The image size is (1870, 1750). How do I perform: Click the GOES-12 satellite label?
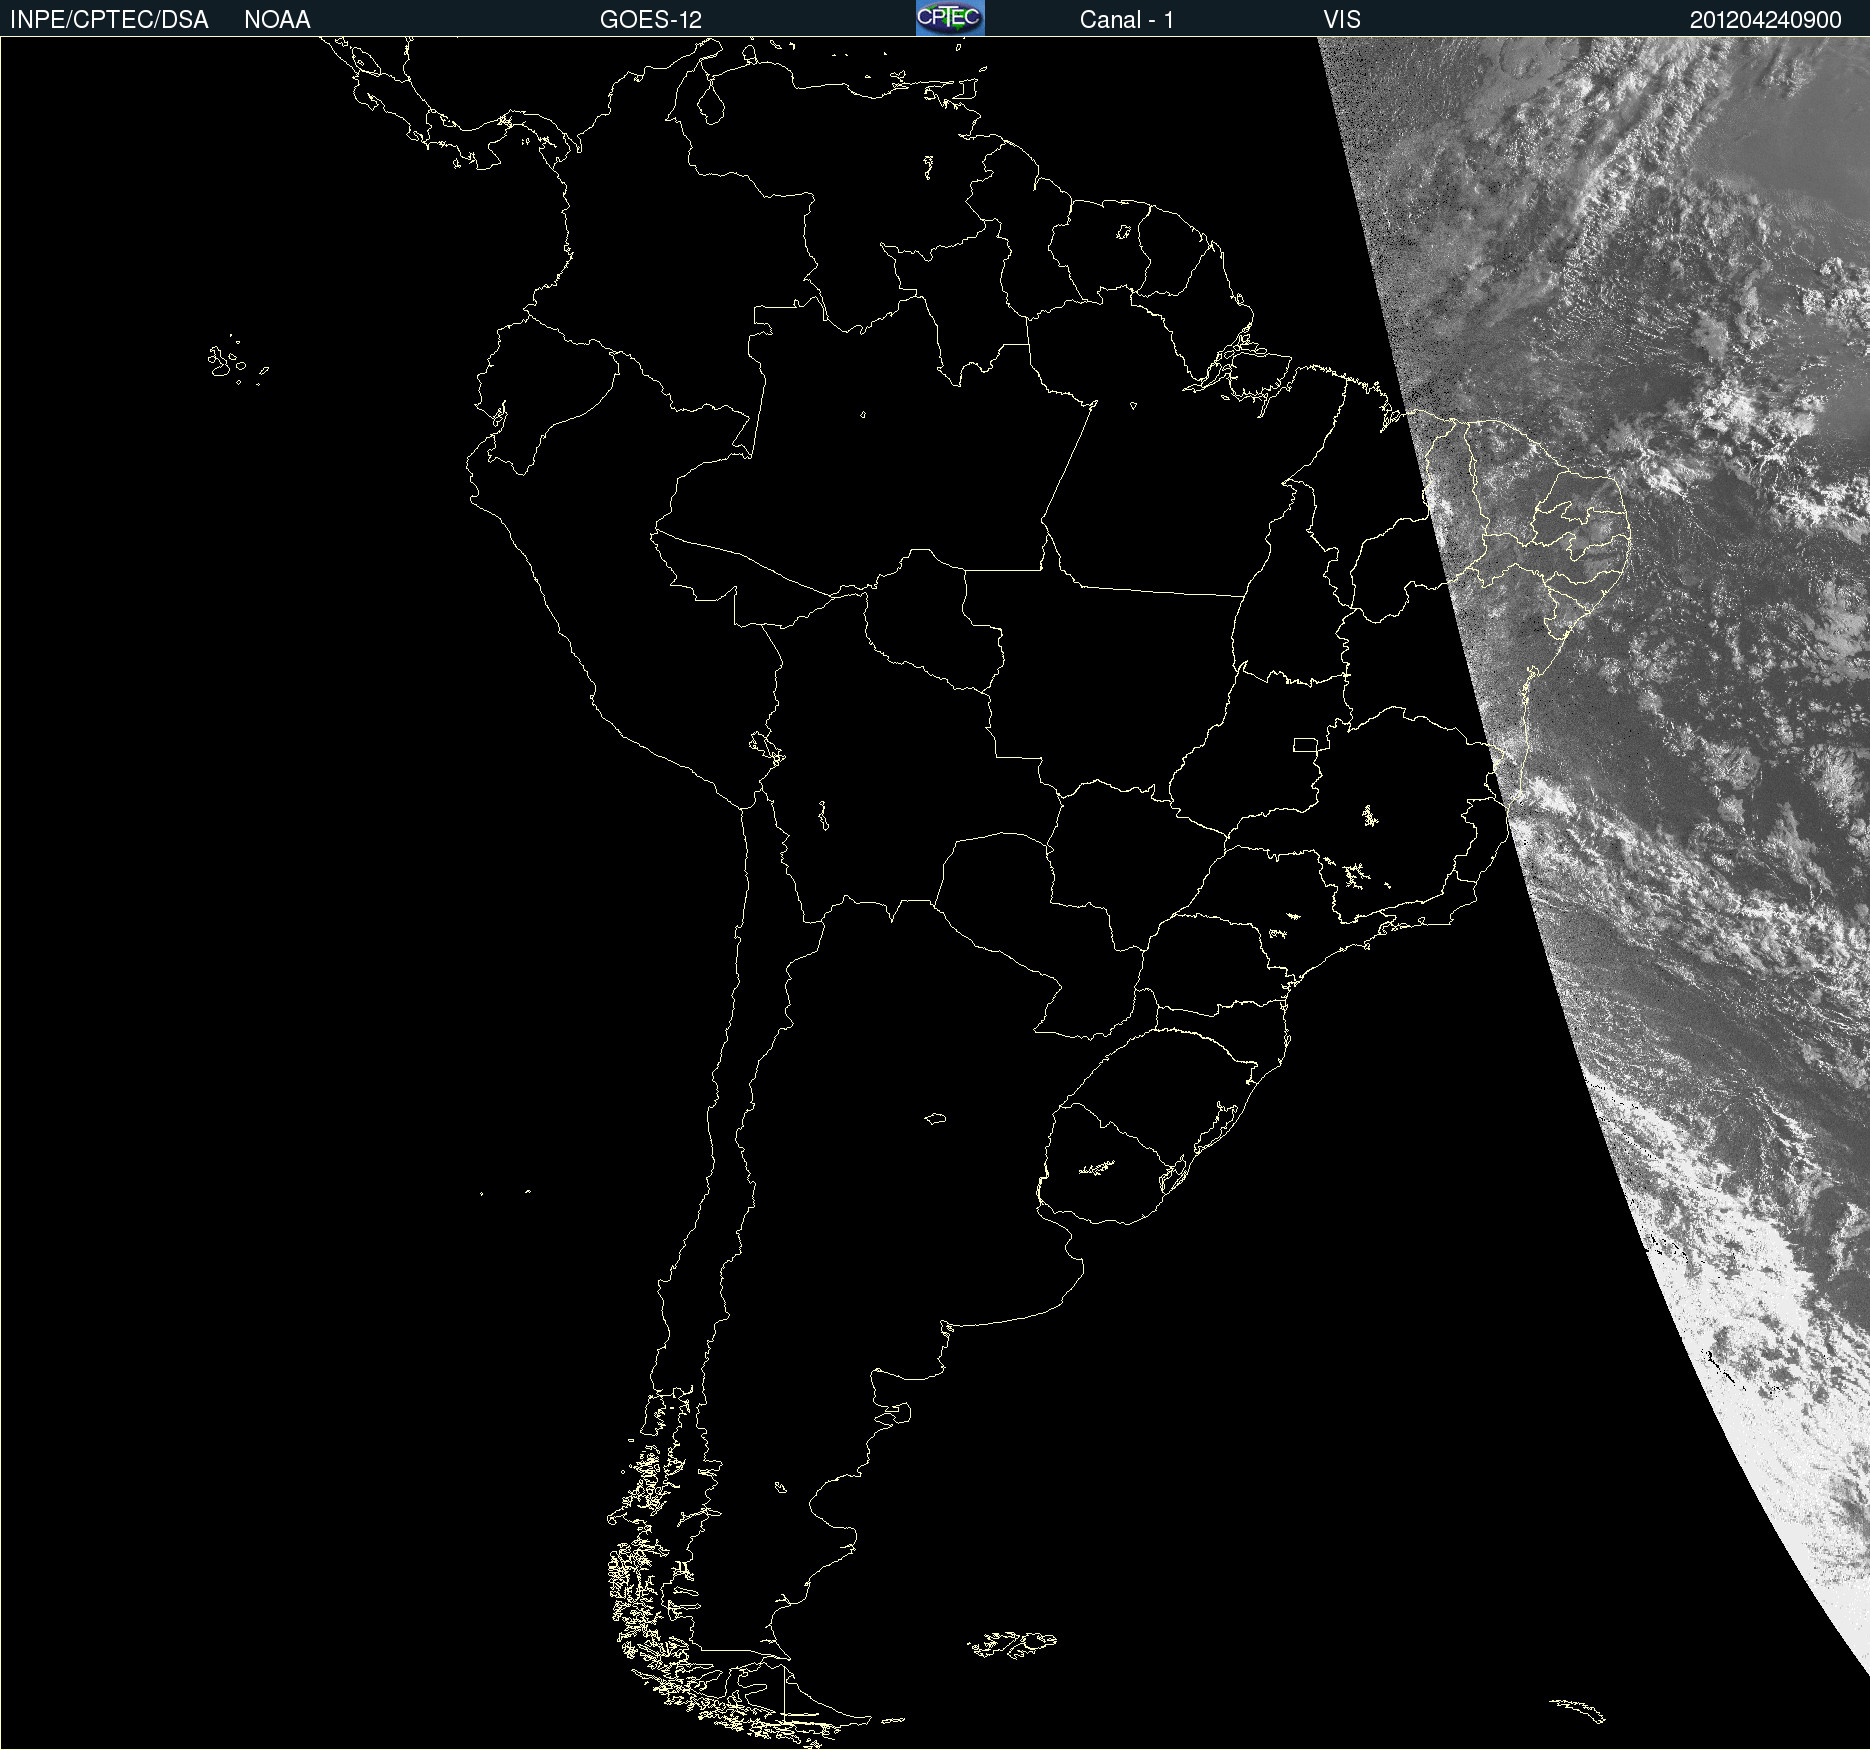[x=651, y=20]
